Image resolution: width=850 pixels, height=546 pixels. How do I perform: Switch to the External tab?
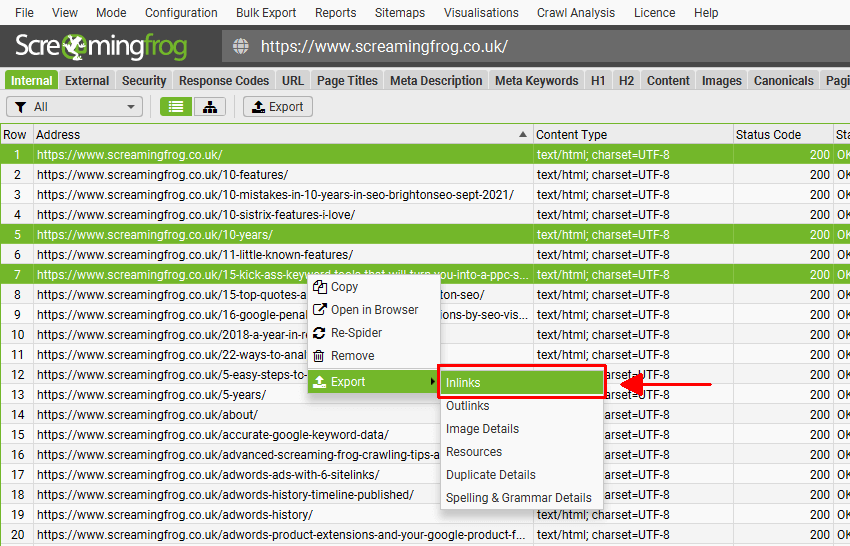(87, 80)
